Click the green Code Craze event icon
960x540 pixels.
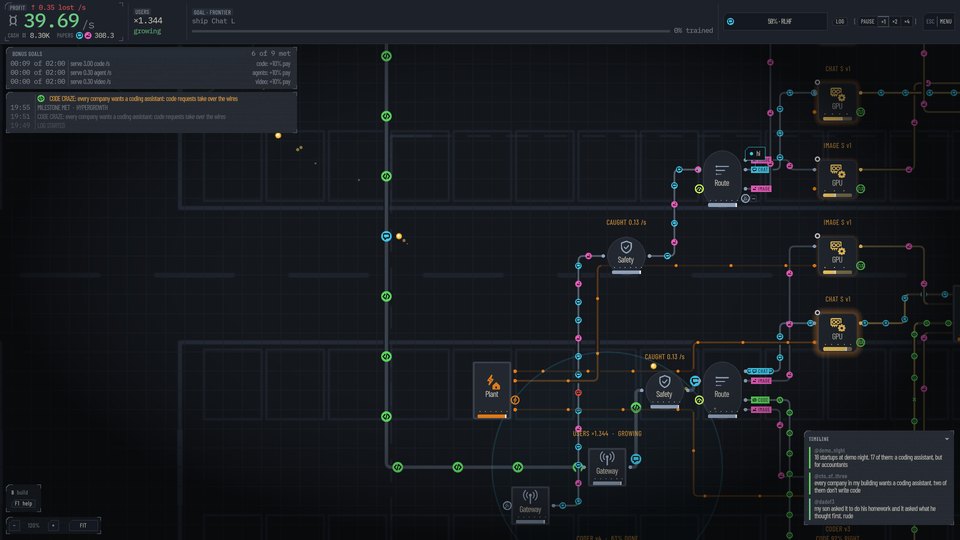pyautogui.click(x=41, y=99)
